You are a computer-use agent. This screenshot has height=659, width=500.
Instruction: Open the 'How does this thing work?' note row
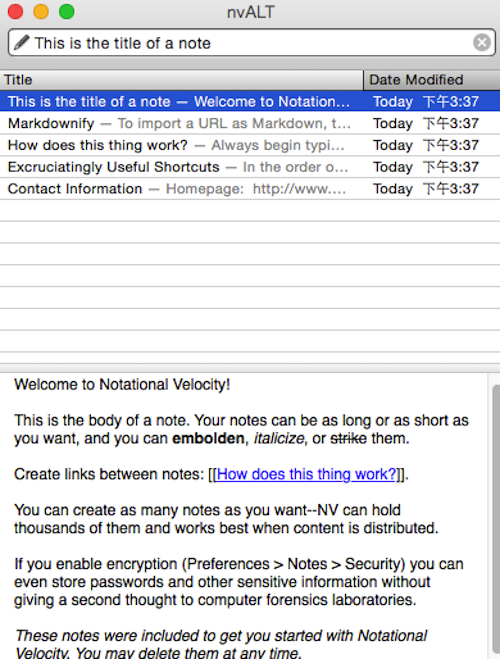250,145
